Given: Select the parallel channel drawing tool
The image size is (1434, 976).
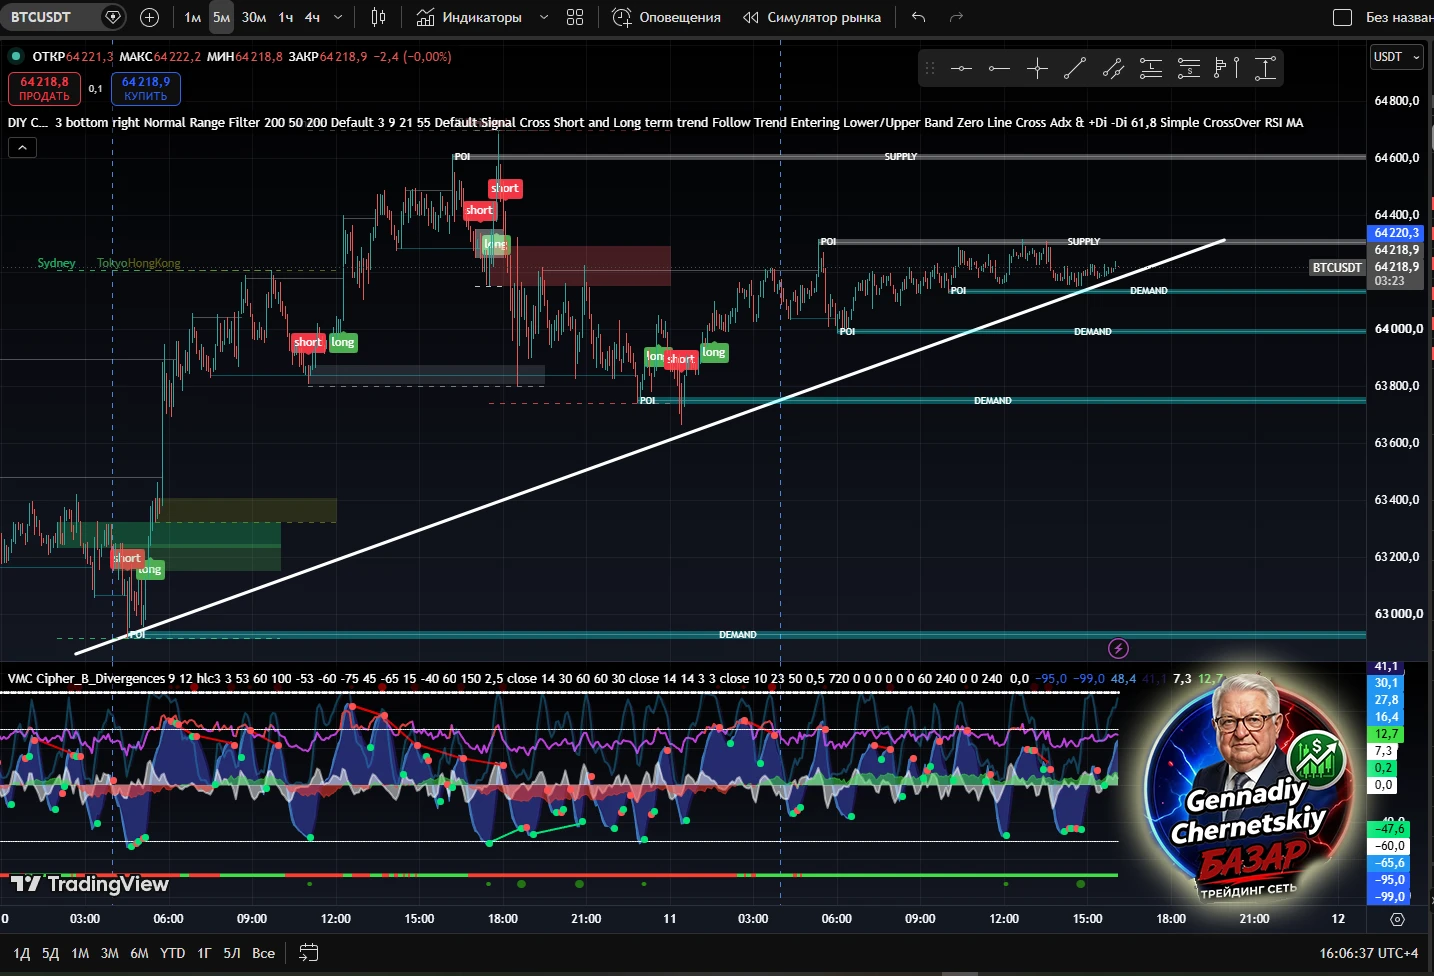Looking at the screenshot, I should coord(1113,68).
